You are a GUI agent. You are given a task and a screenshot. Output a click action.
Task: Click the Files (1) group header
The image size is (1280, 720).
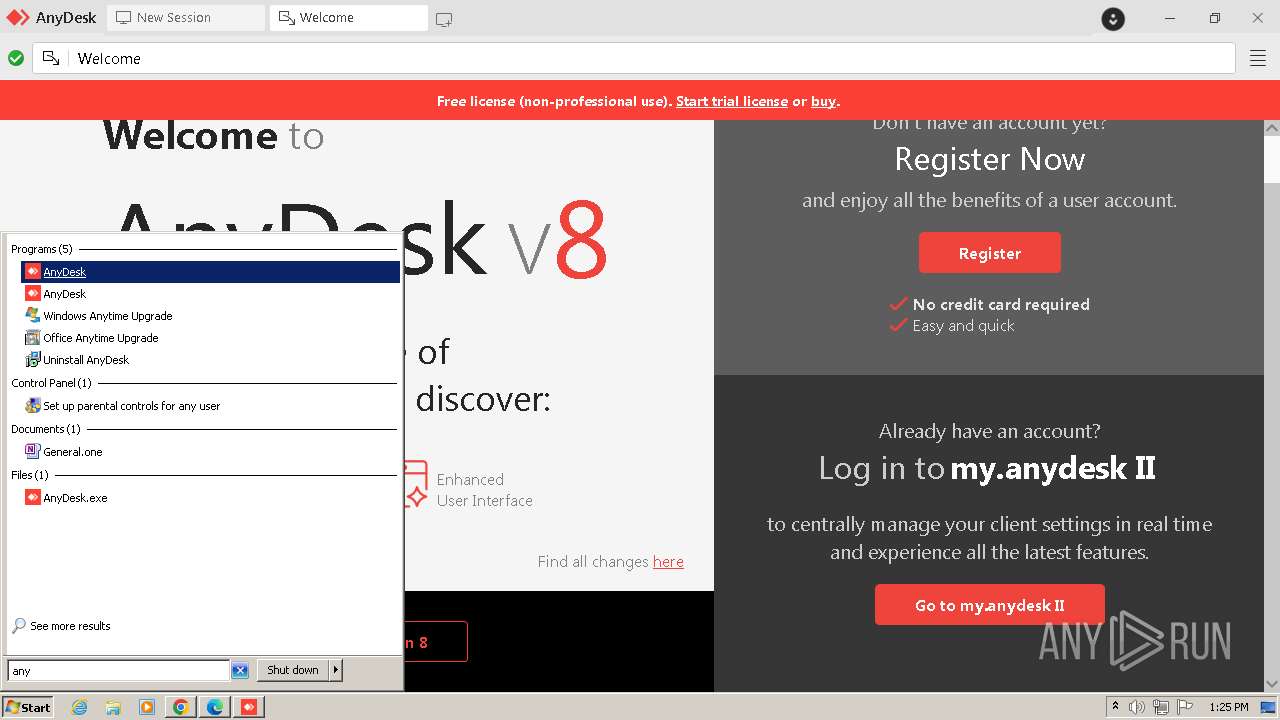click(x=30, y=475)
